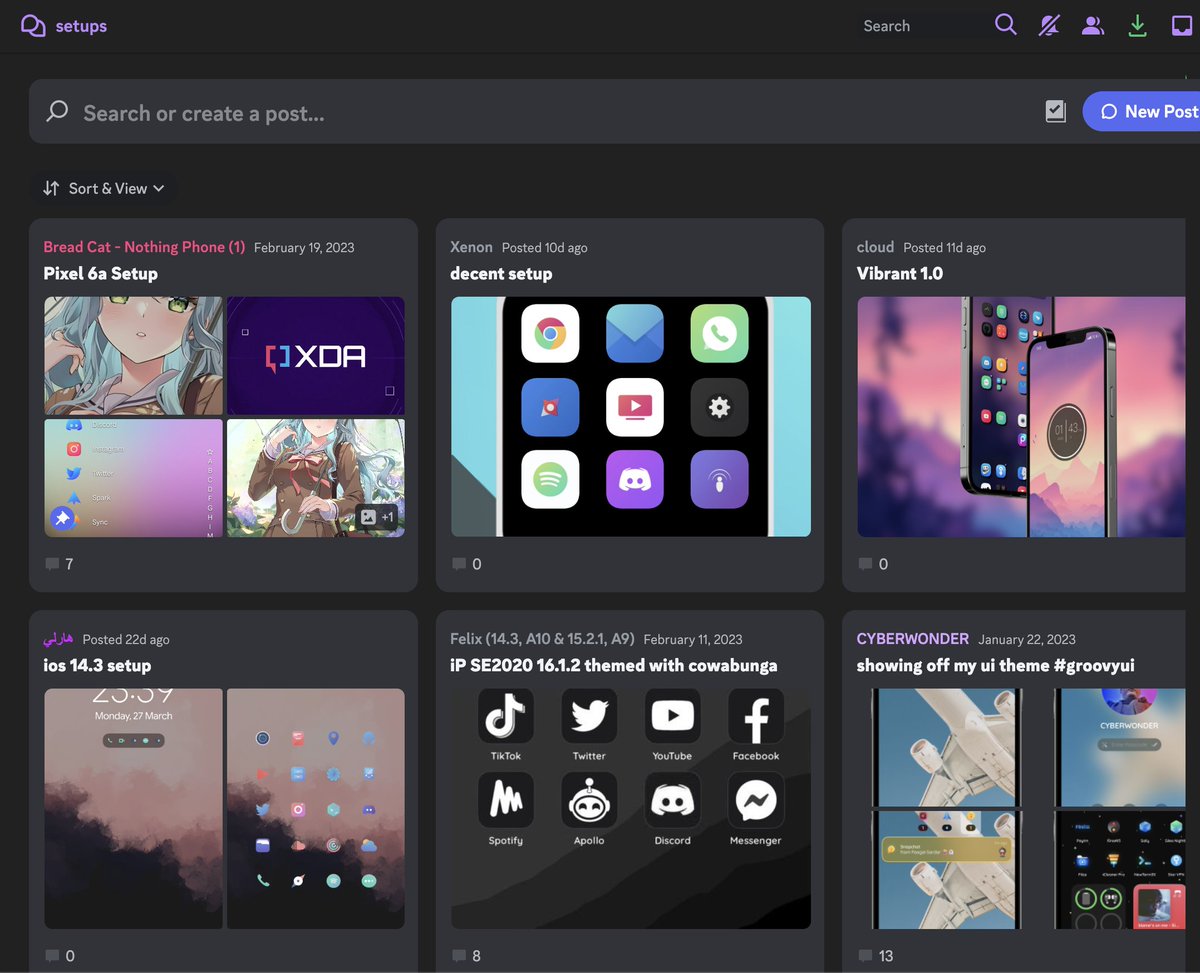Toggle the notification bell mute icon
Viewport: 1200px width, 973px height.
[x=1049, y=26]
